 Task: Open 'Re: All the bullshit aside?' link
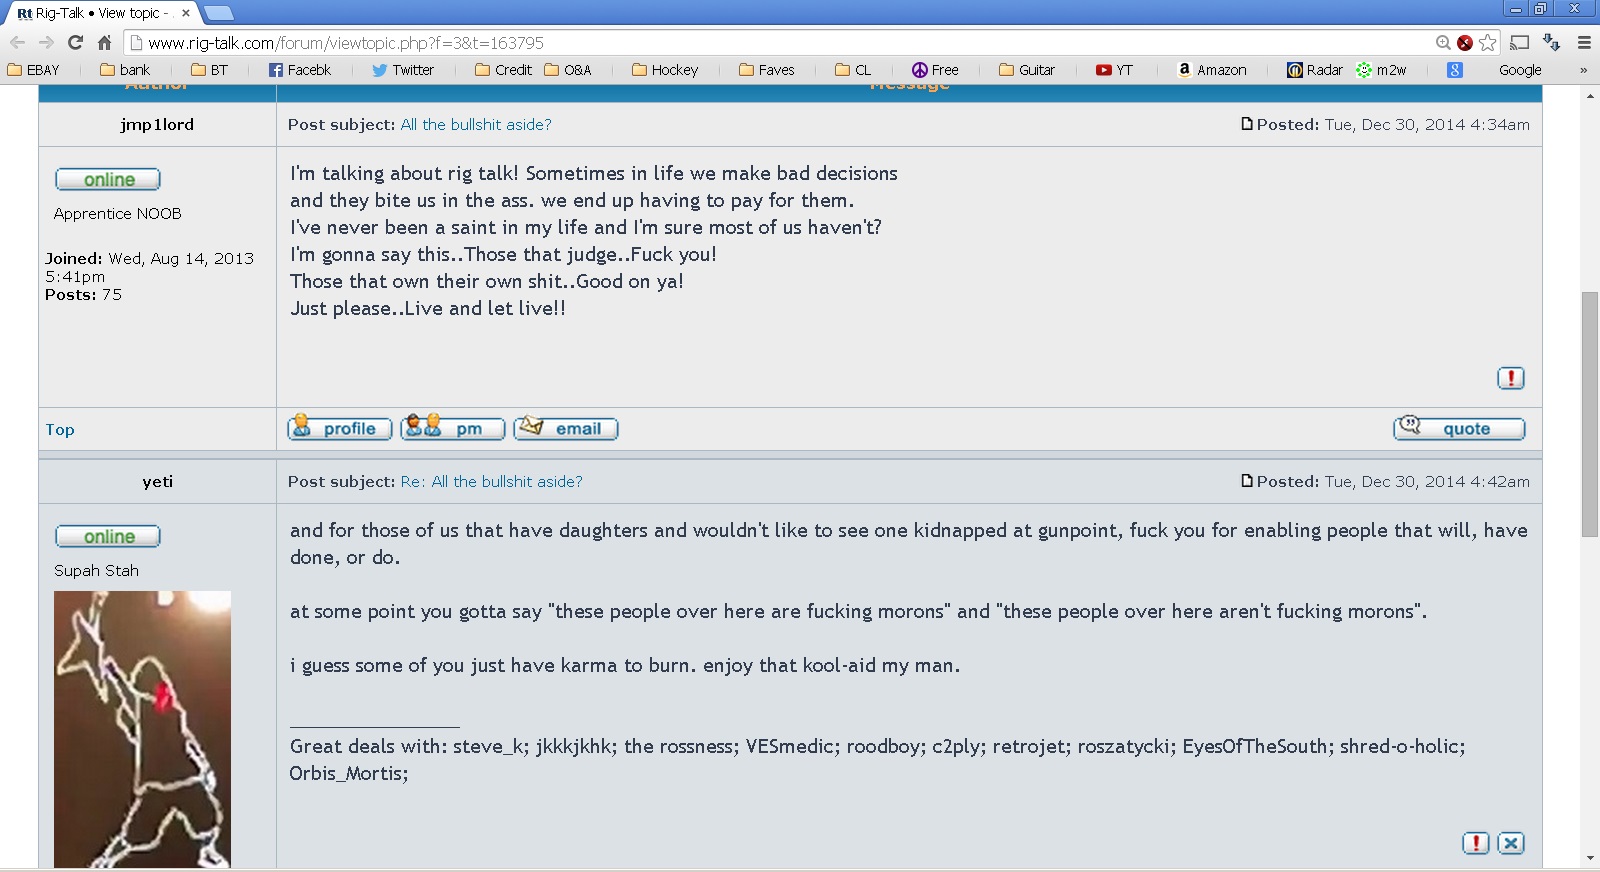tap(491, 482)
